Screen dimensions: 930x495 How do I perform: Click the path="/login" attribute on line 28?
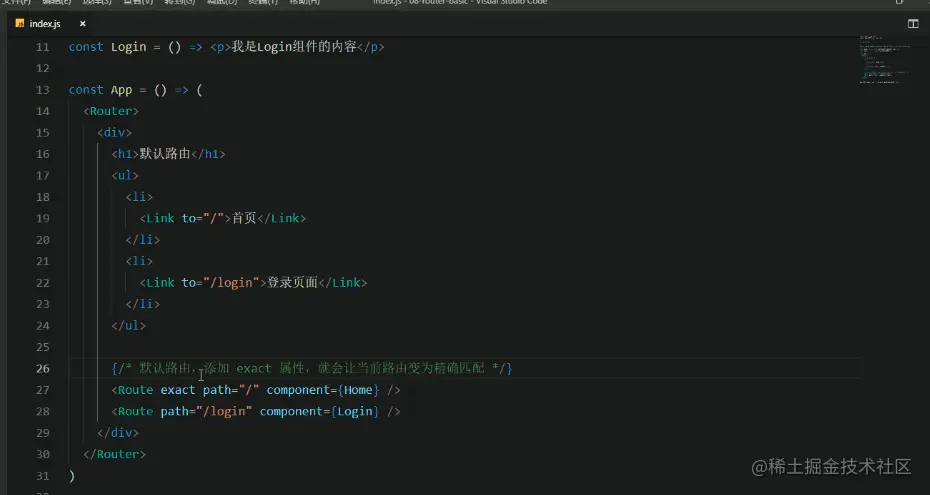pyautogui.click(x=206, y=411)
